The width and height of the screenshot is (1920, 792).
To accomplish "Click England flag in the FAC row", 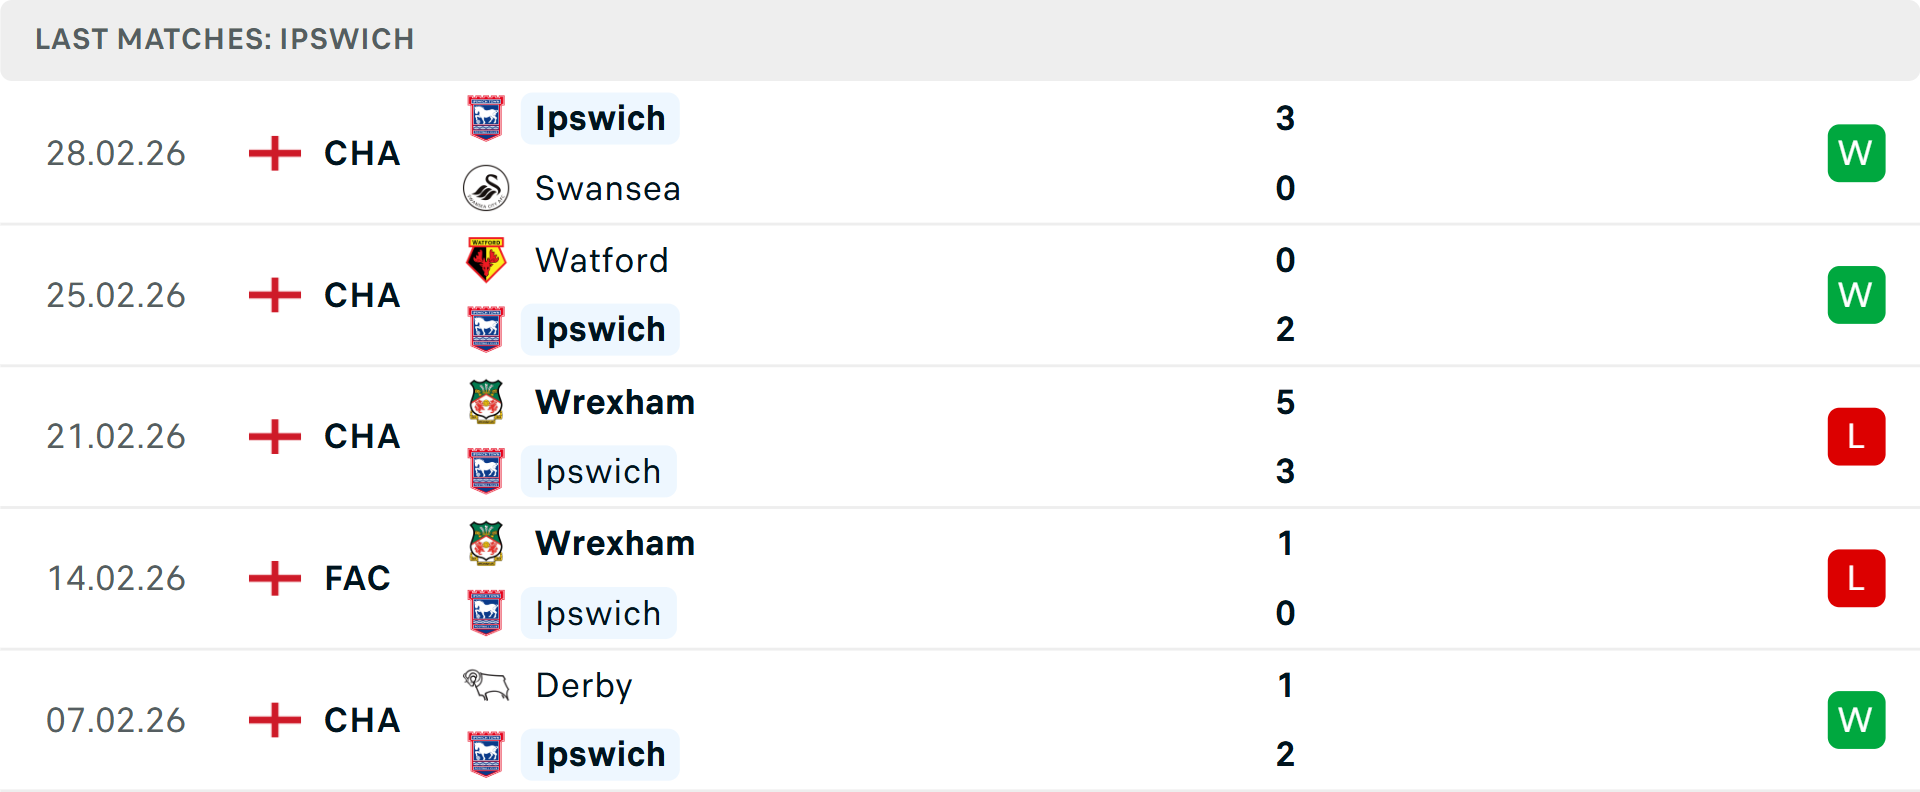I will pyautogui.click(x=274, y=578).
